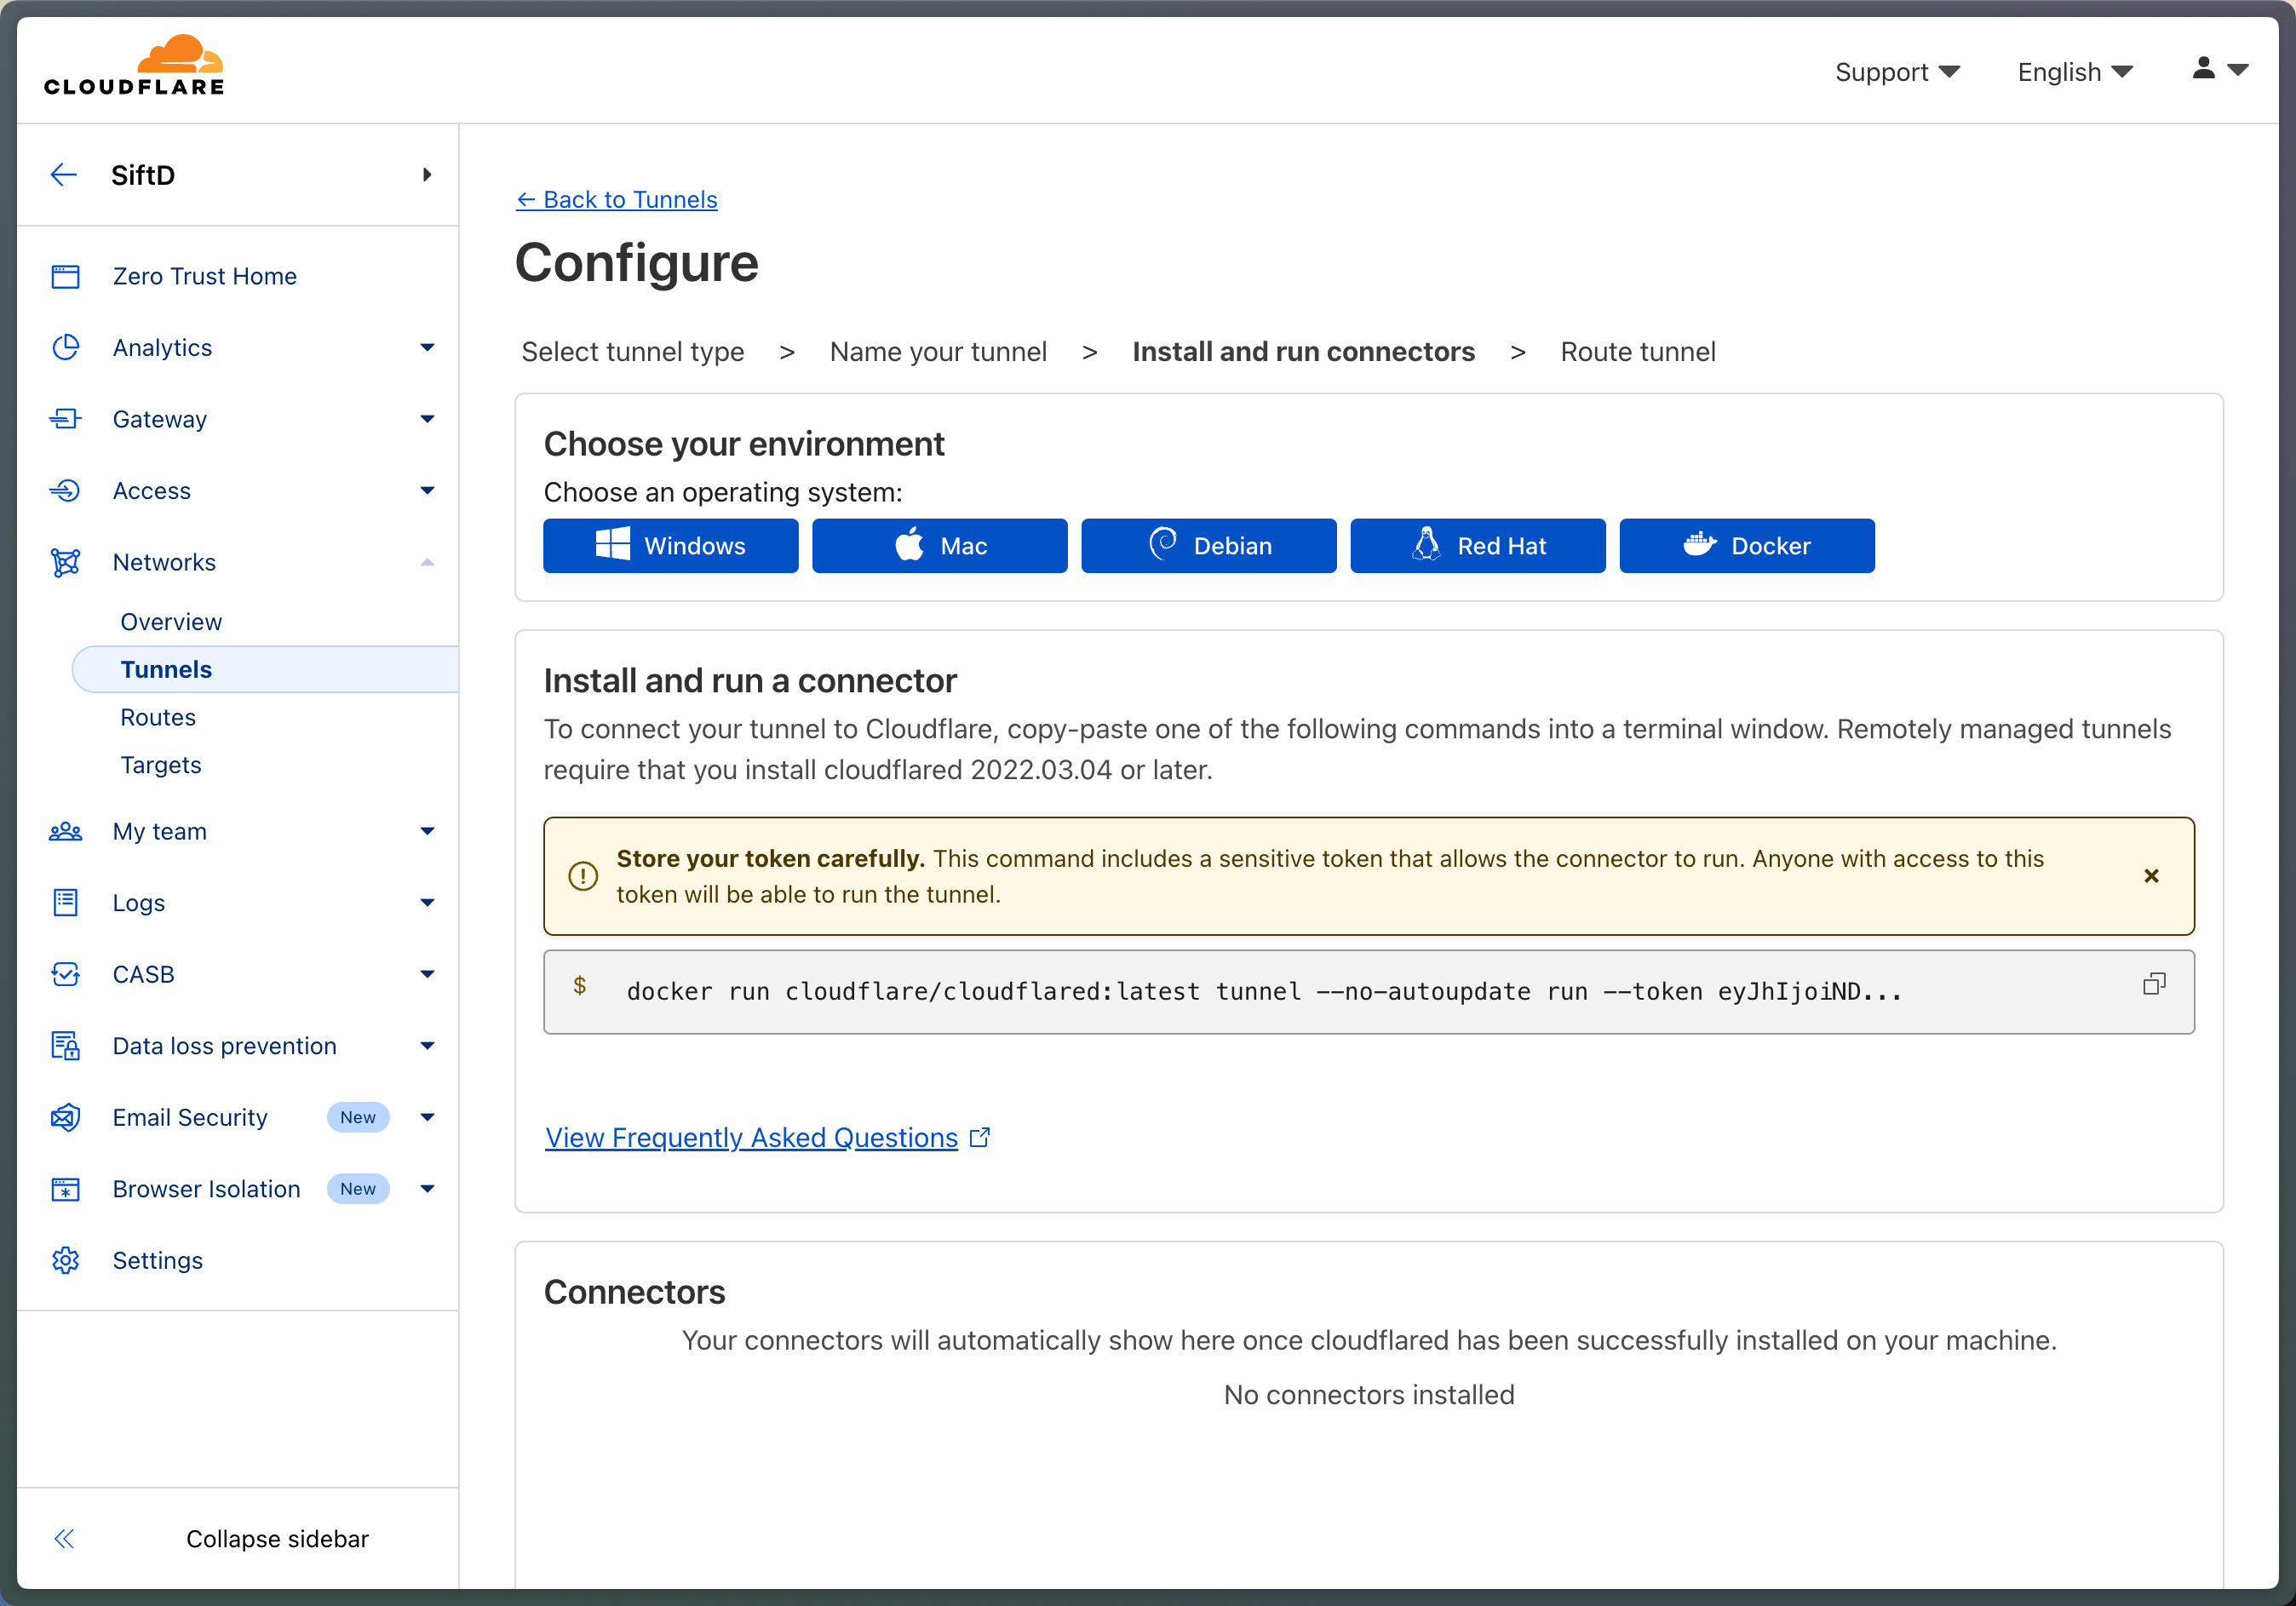The height and width of the screenshot is (1606, 2296).
Task: Click the back arrow beside SiftD
Action: coord(64,175)
